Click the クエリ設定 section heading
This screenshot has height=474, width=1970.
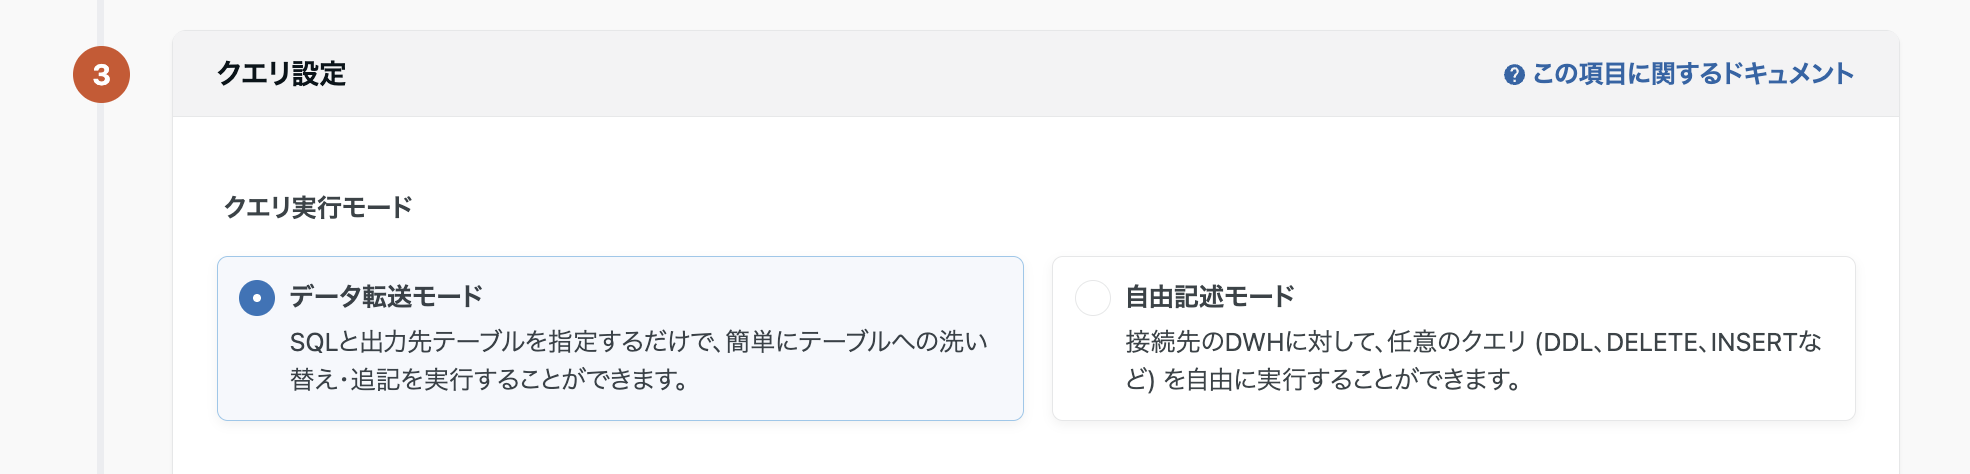(282, 74)
